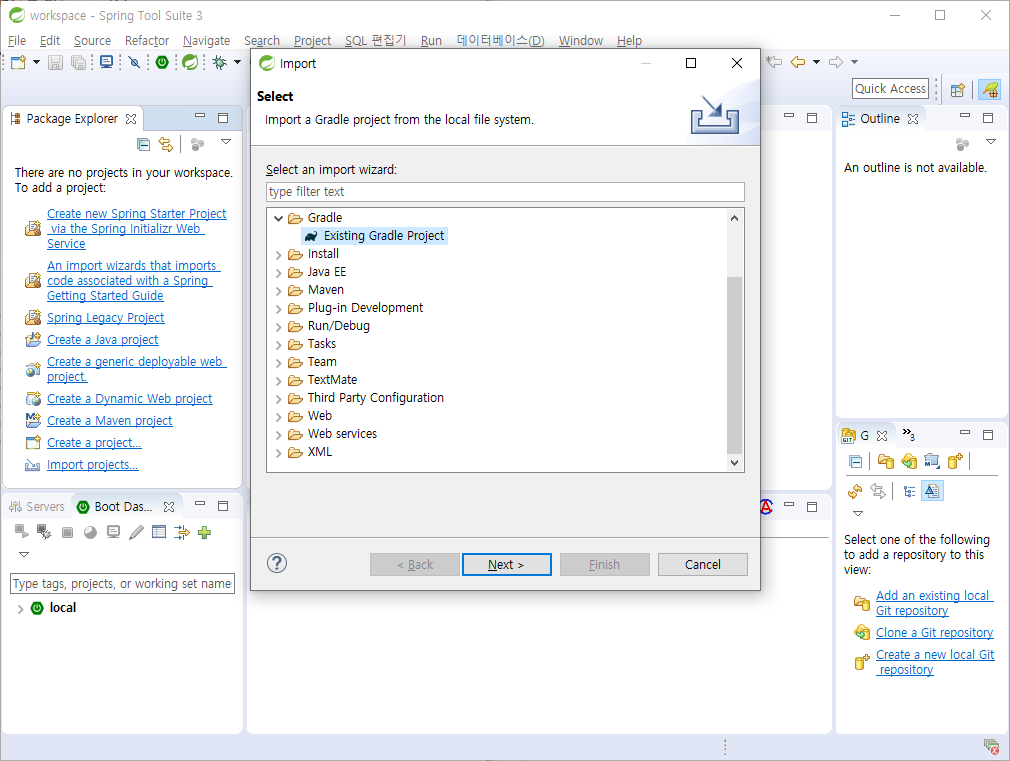Viewport: 1010px width, 761px height.
Task: Click Create a Maven project link
Action: (x=110, y=421)
